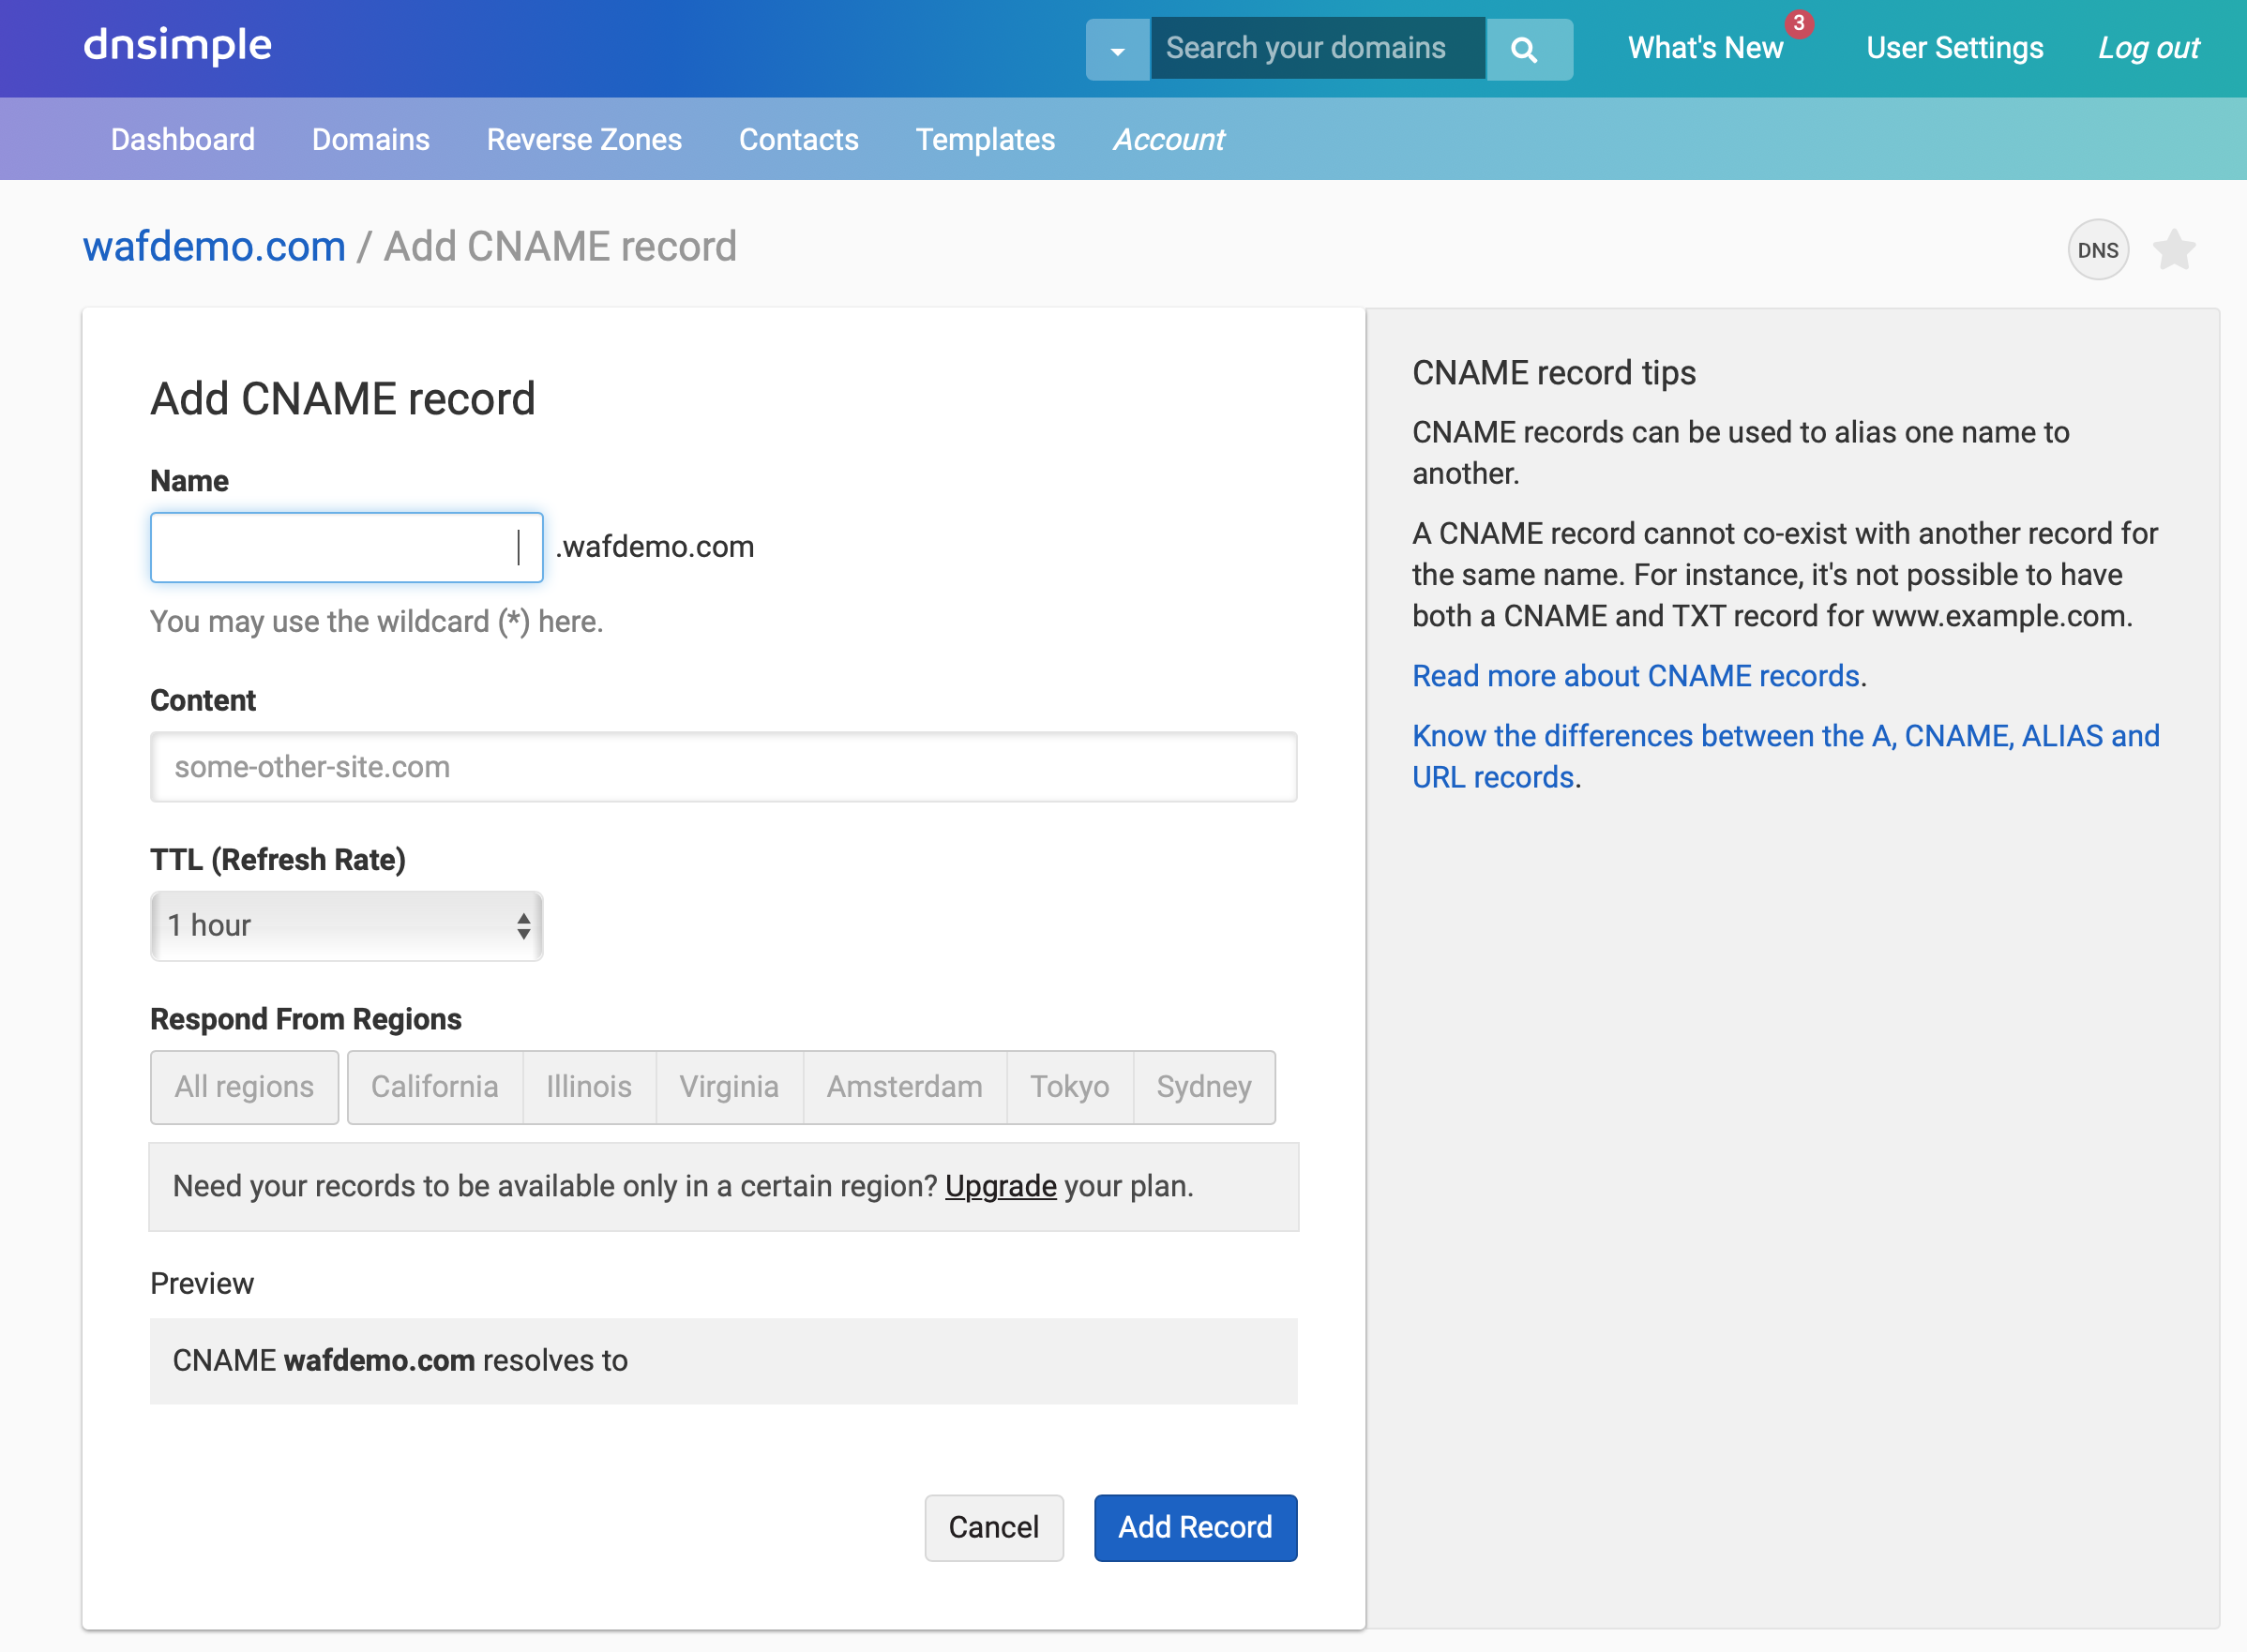Toggle the California region
The height and width of the screenshot is (1652, 2247).
coord(434,1086)
